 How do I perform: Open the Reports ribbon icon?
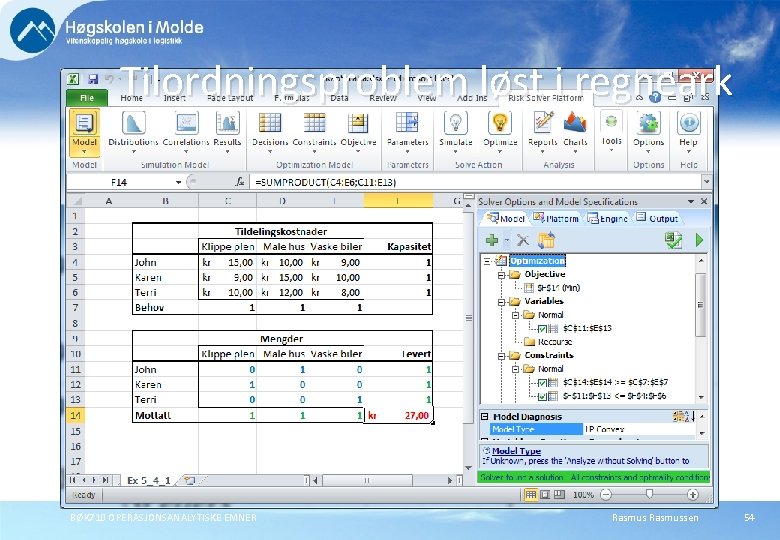[543, 123]
